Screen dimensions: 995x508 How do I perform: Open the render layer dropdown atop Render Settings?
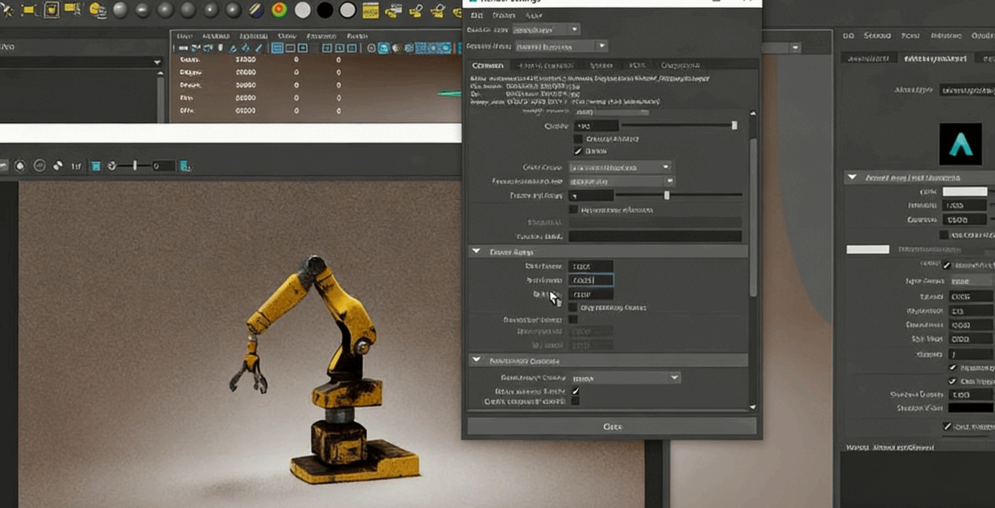tap(546, 29)
